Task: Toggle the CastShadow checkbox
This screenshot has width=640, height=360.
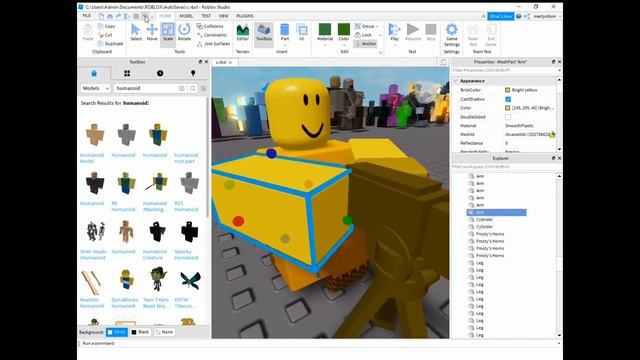Action: (x=508, y=99)
